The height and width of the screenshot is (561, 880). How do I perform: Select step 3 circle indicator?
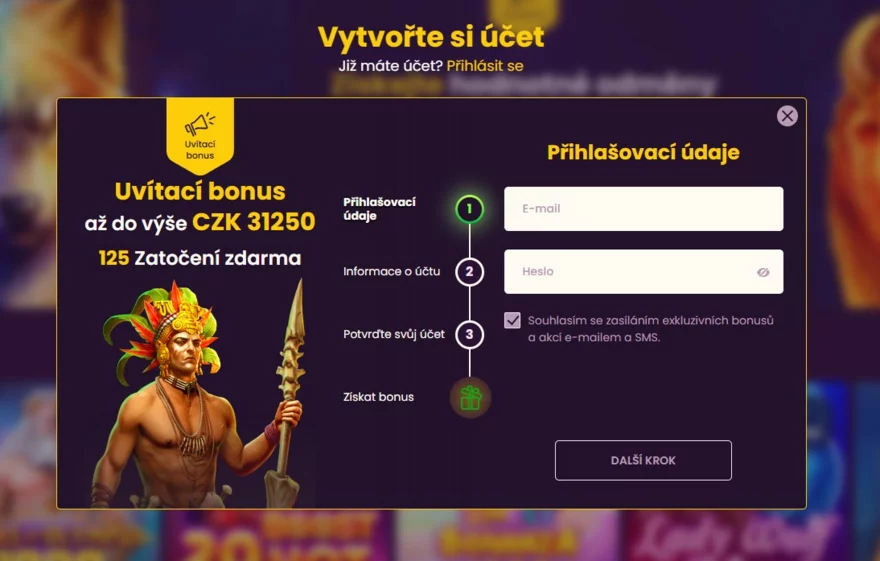coord(470,335)
